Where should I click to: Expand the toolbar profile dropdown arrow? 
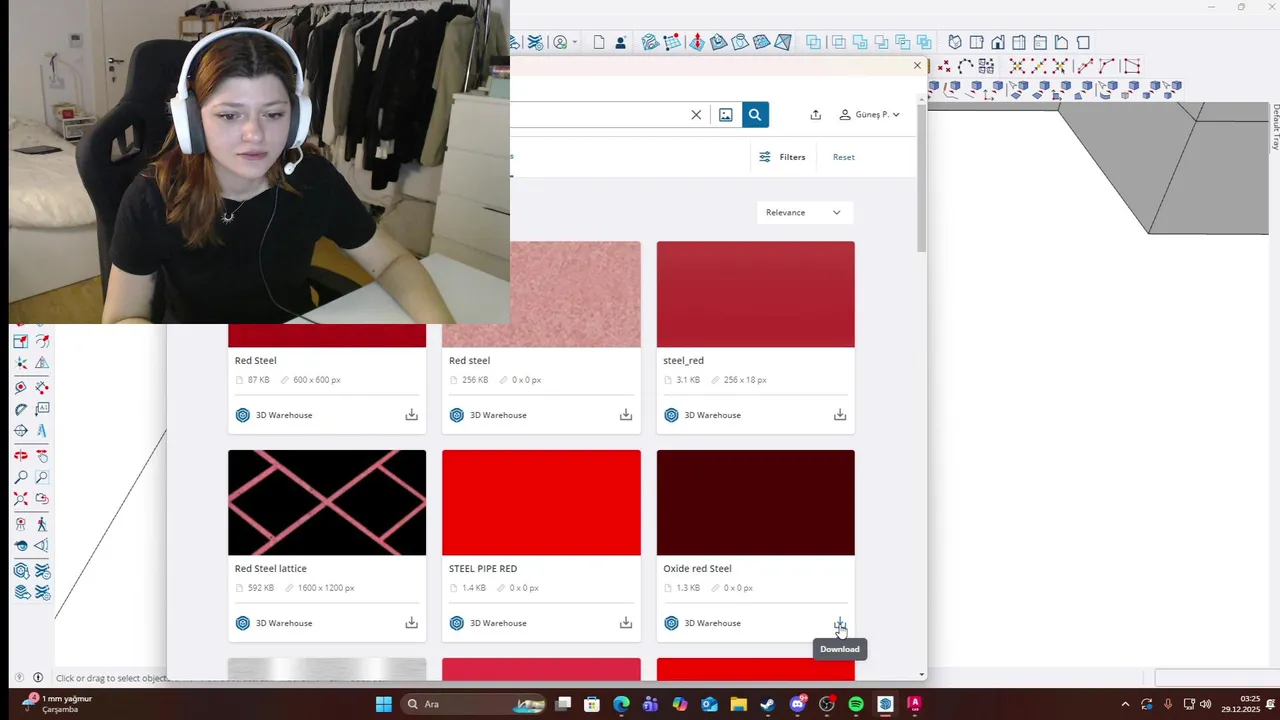(x=575, y=43)
